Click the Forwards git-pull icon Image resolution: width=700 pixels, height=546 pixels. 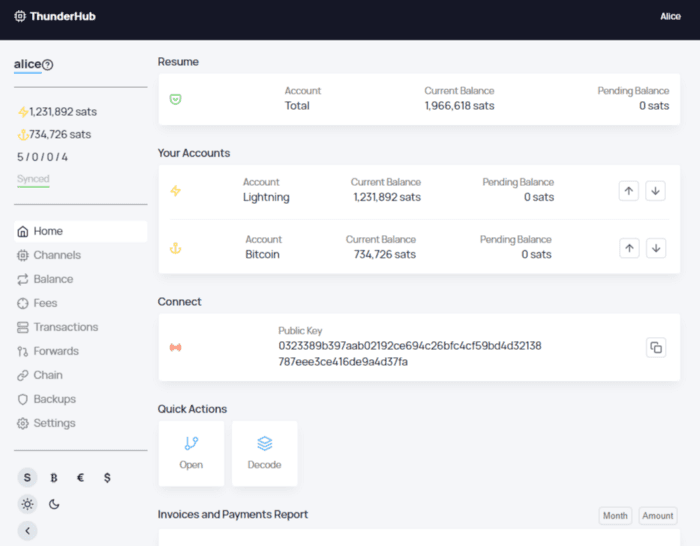[23, 351]
